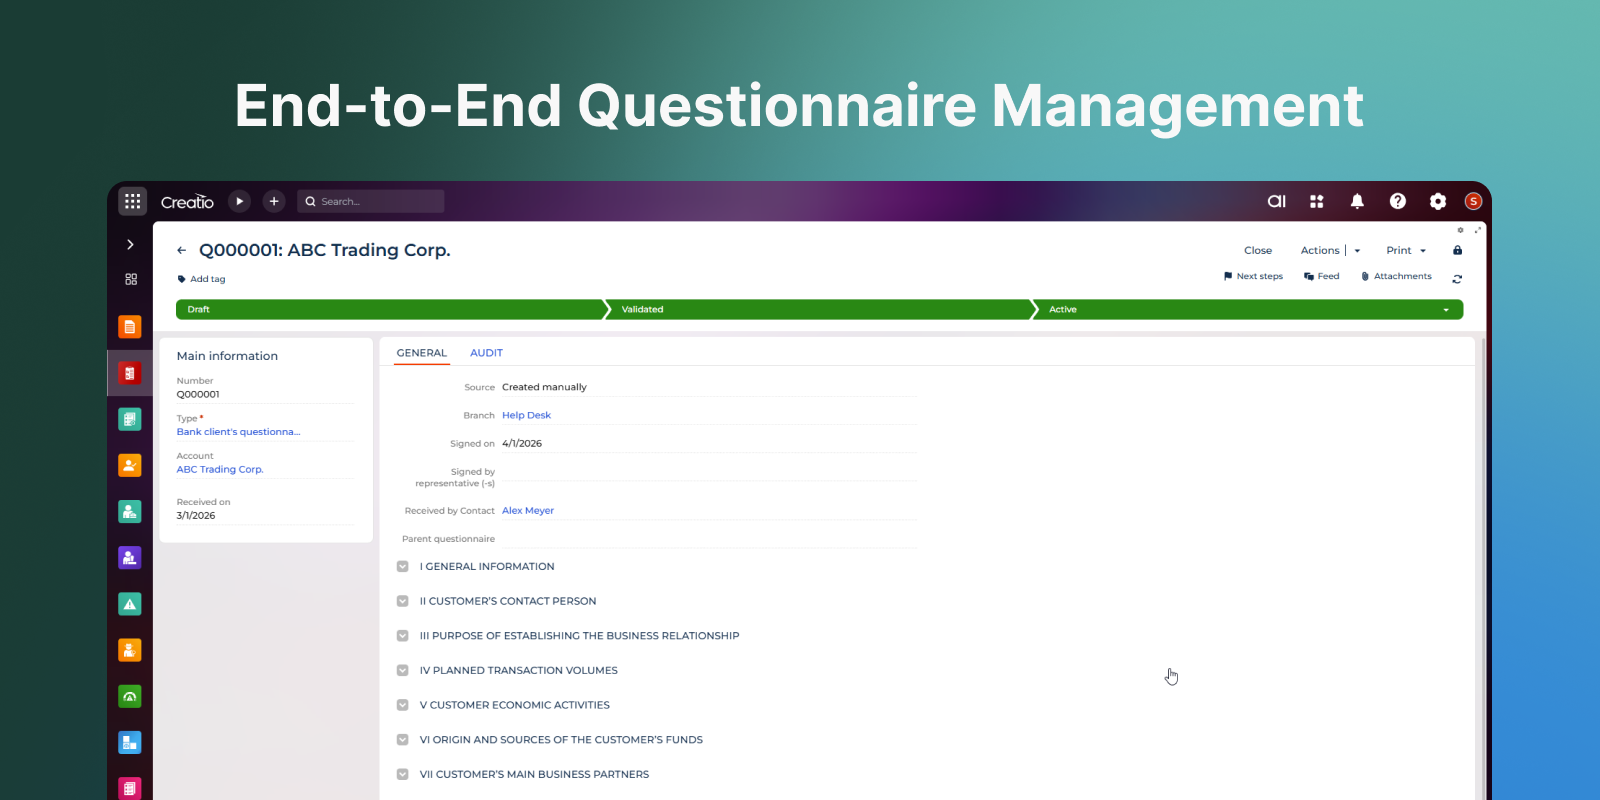Open the Actions dropdown menu
The image size is (1600, 800).
pos(1330,251)
